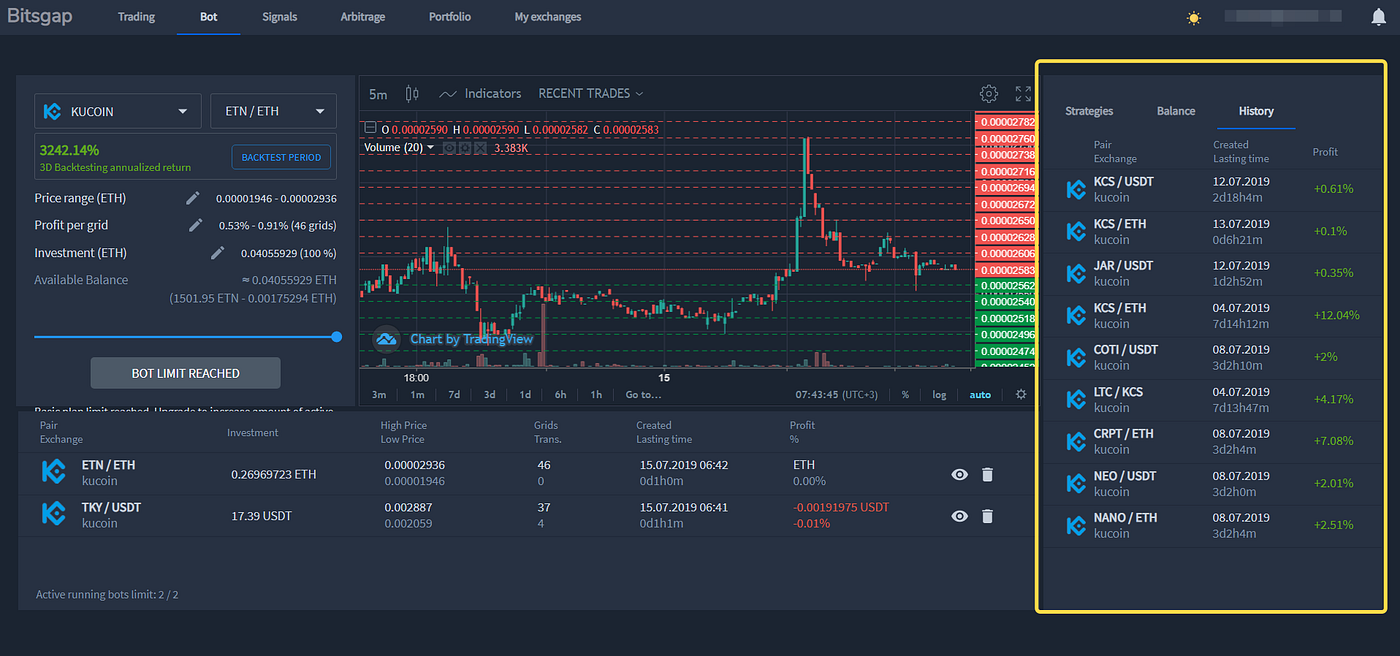
Task: Toggle chart fullscreen icon
Action: point(1023,94)
